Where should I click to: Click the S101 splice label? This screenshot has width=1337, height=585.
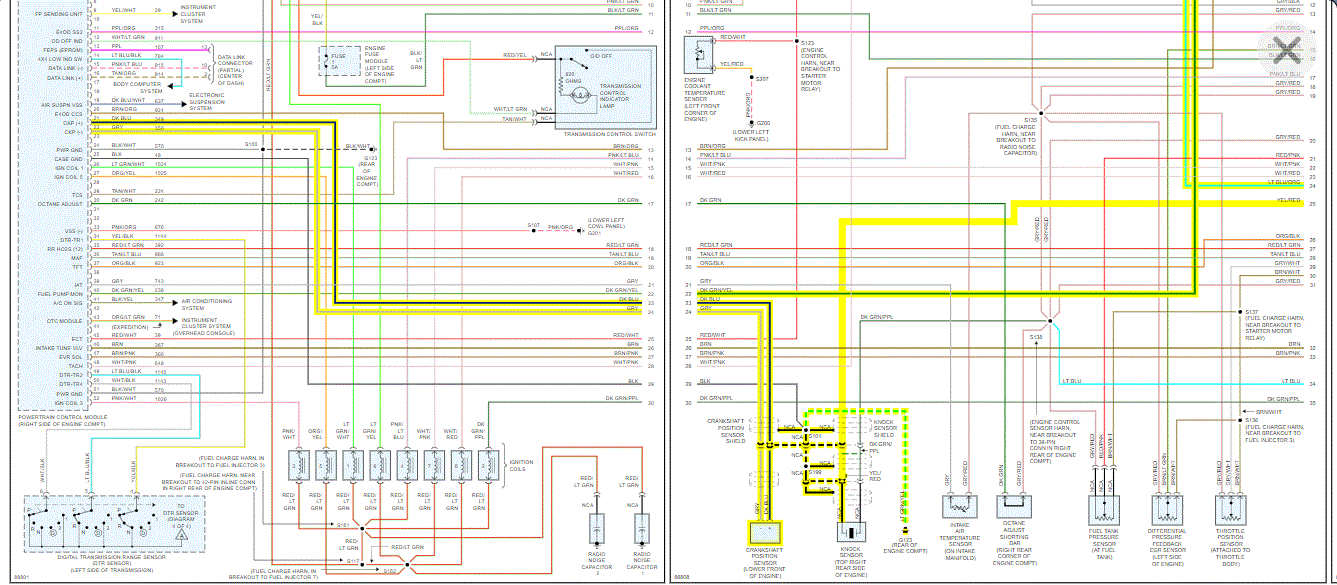(815, 436)
